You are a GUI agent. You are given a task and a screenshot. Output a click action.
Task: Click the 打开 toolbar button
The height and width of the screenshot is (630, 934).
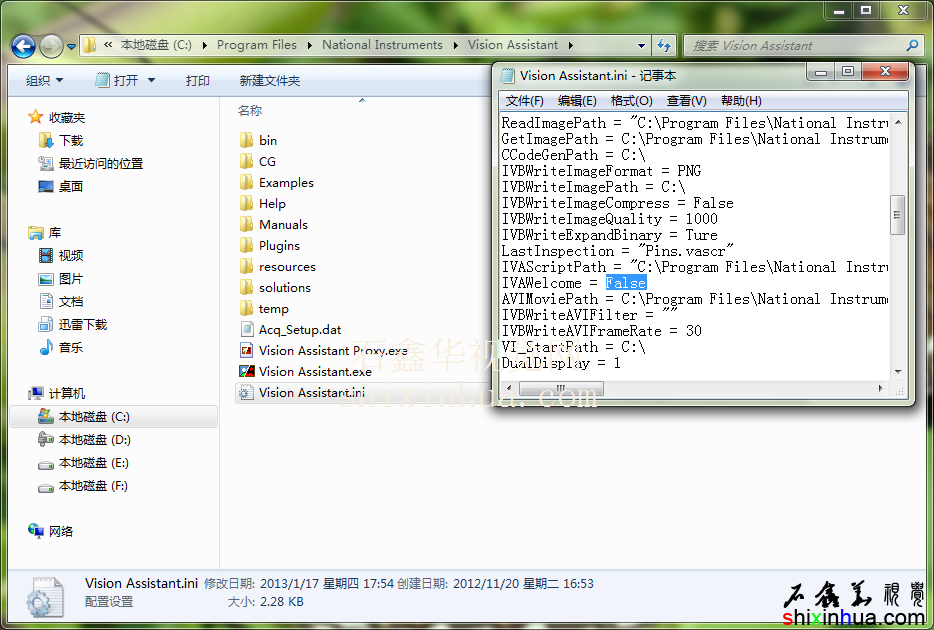117,80
